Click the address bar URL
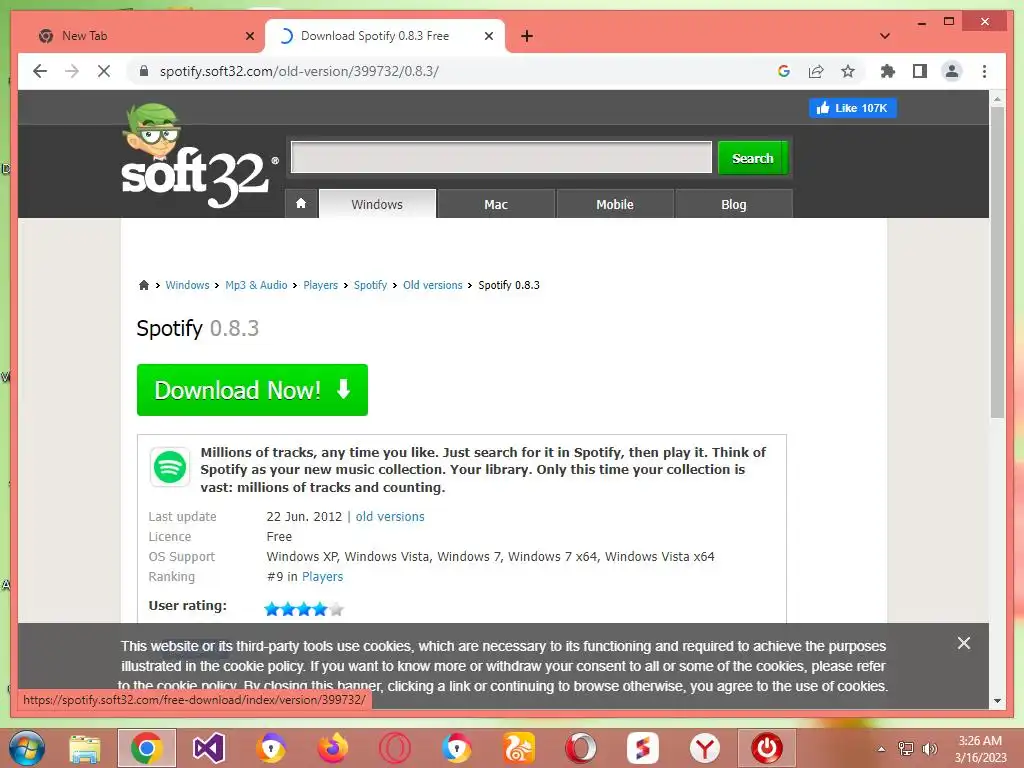The width and height of the screenshot is (1024, 768). click(299, 71)
